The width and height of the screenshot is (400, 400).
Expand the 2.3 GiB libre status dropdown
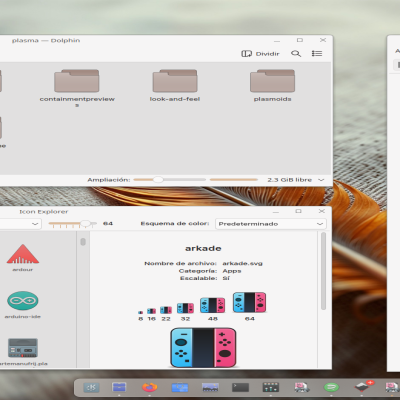(321, 180)
